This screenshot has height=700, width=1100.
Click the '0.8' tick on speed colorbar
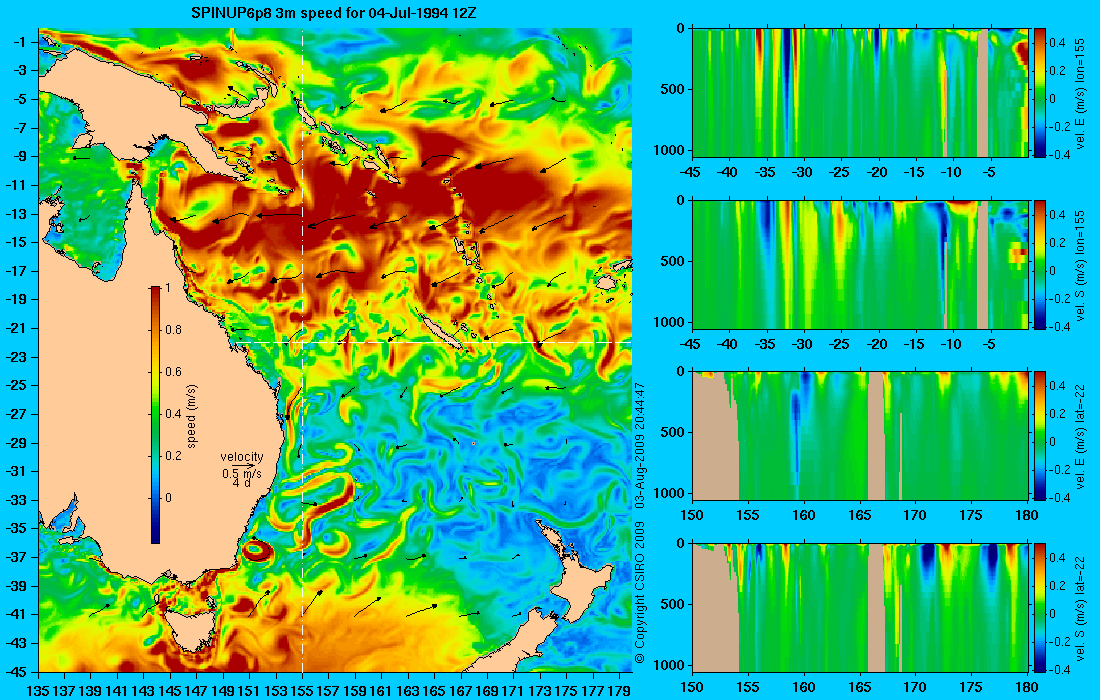[173, 330]
